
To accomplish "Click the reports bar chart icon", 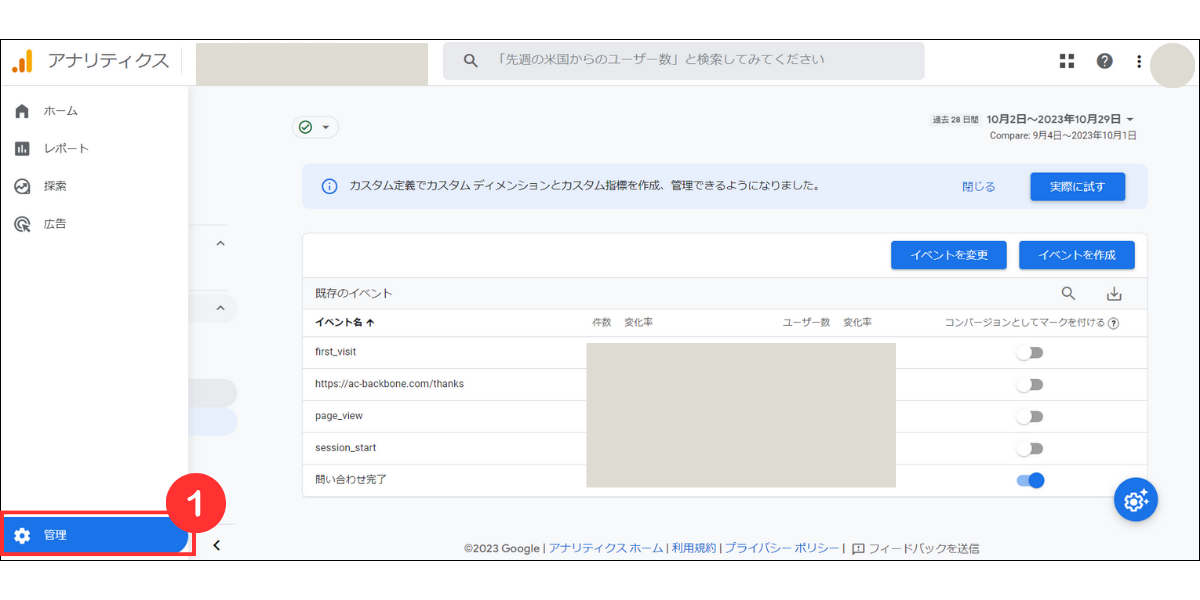I will coord(22,149).
